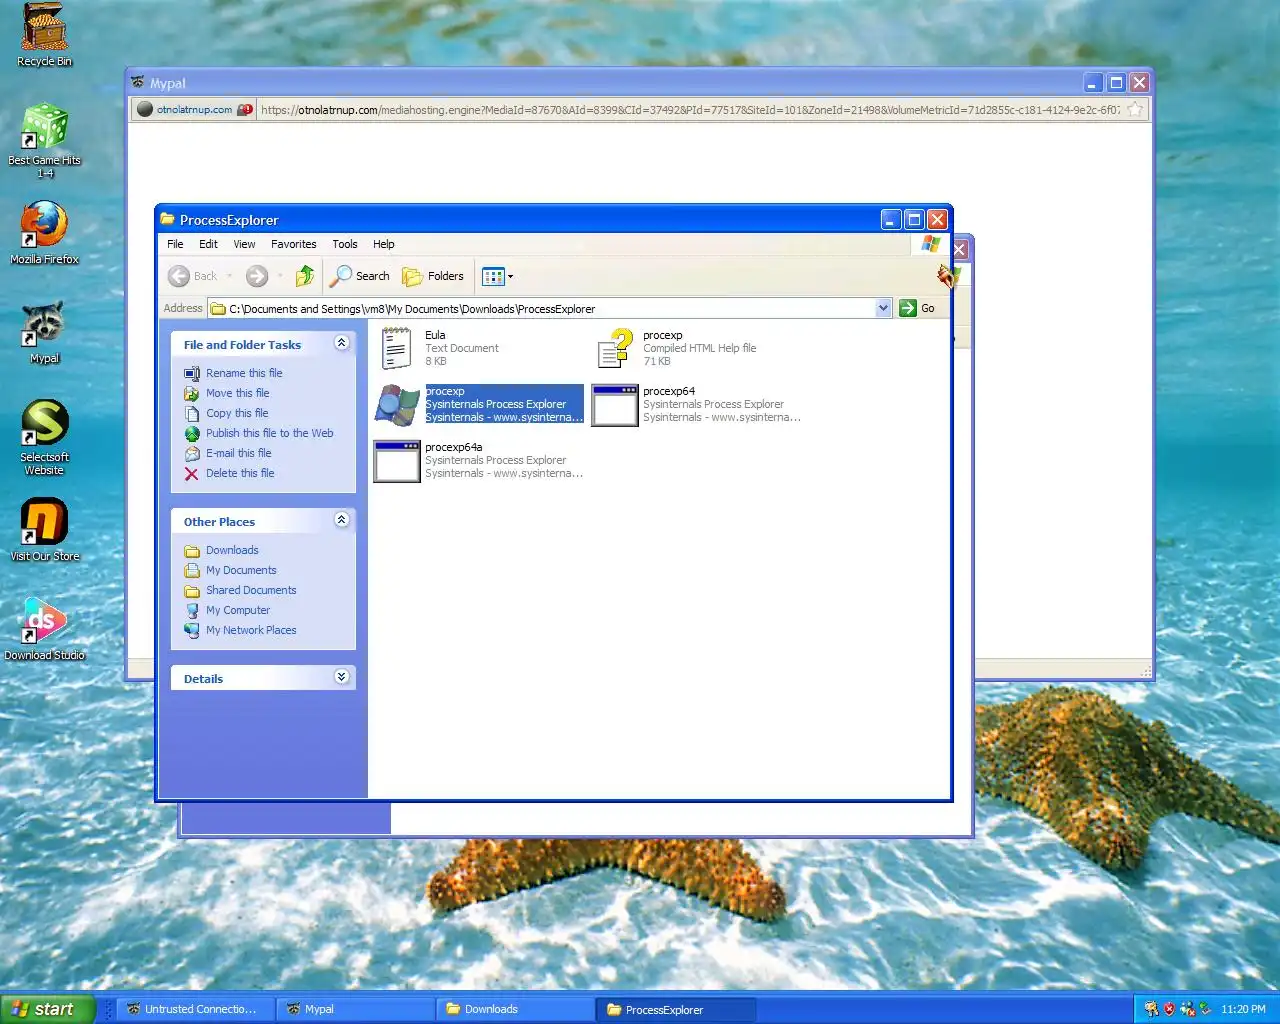Open the Views dropdown button

[x=497, y=276]
